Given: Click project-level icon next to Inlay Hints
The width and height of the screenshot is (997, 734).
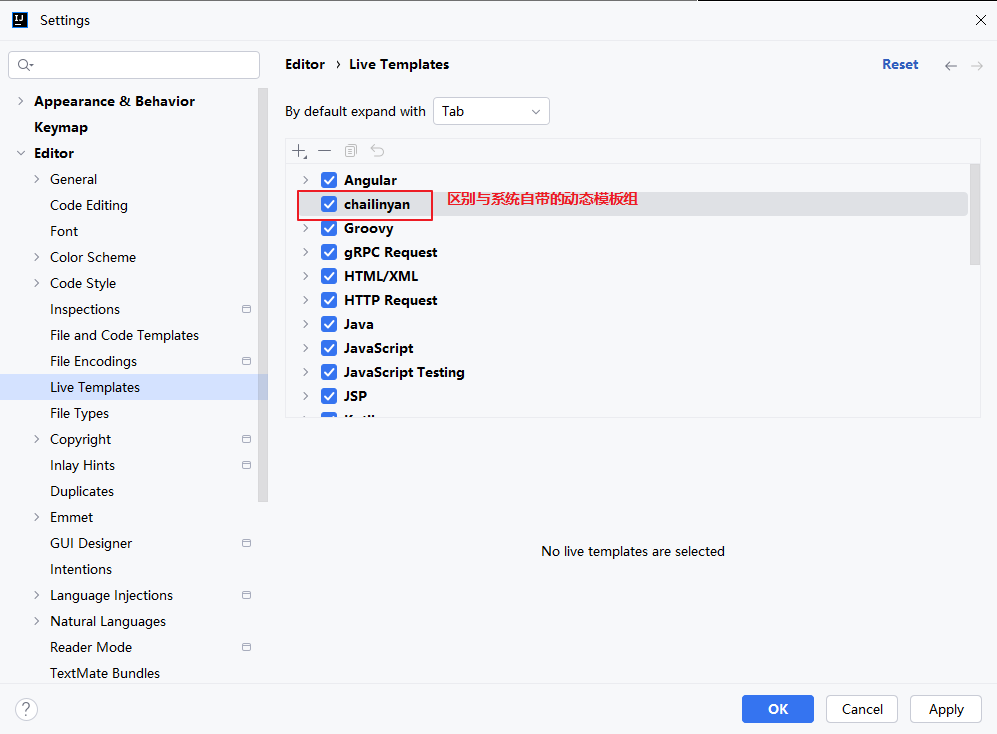Looking at the screenshot, I should (x=246, y=465).
